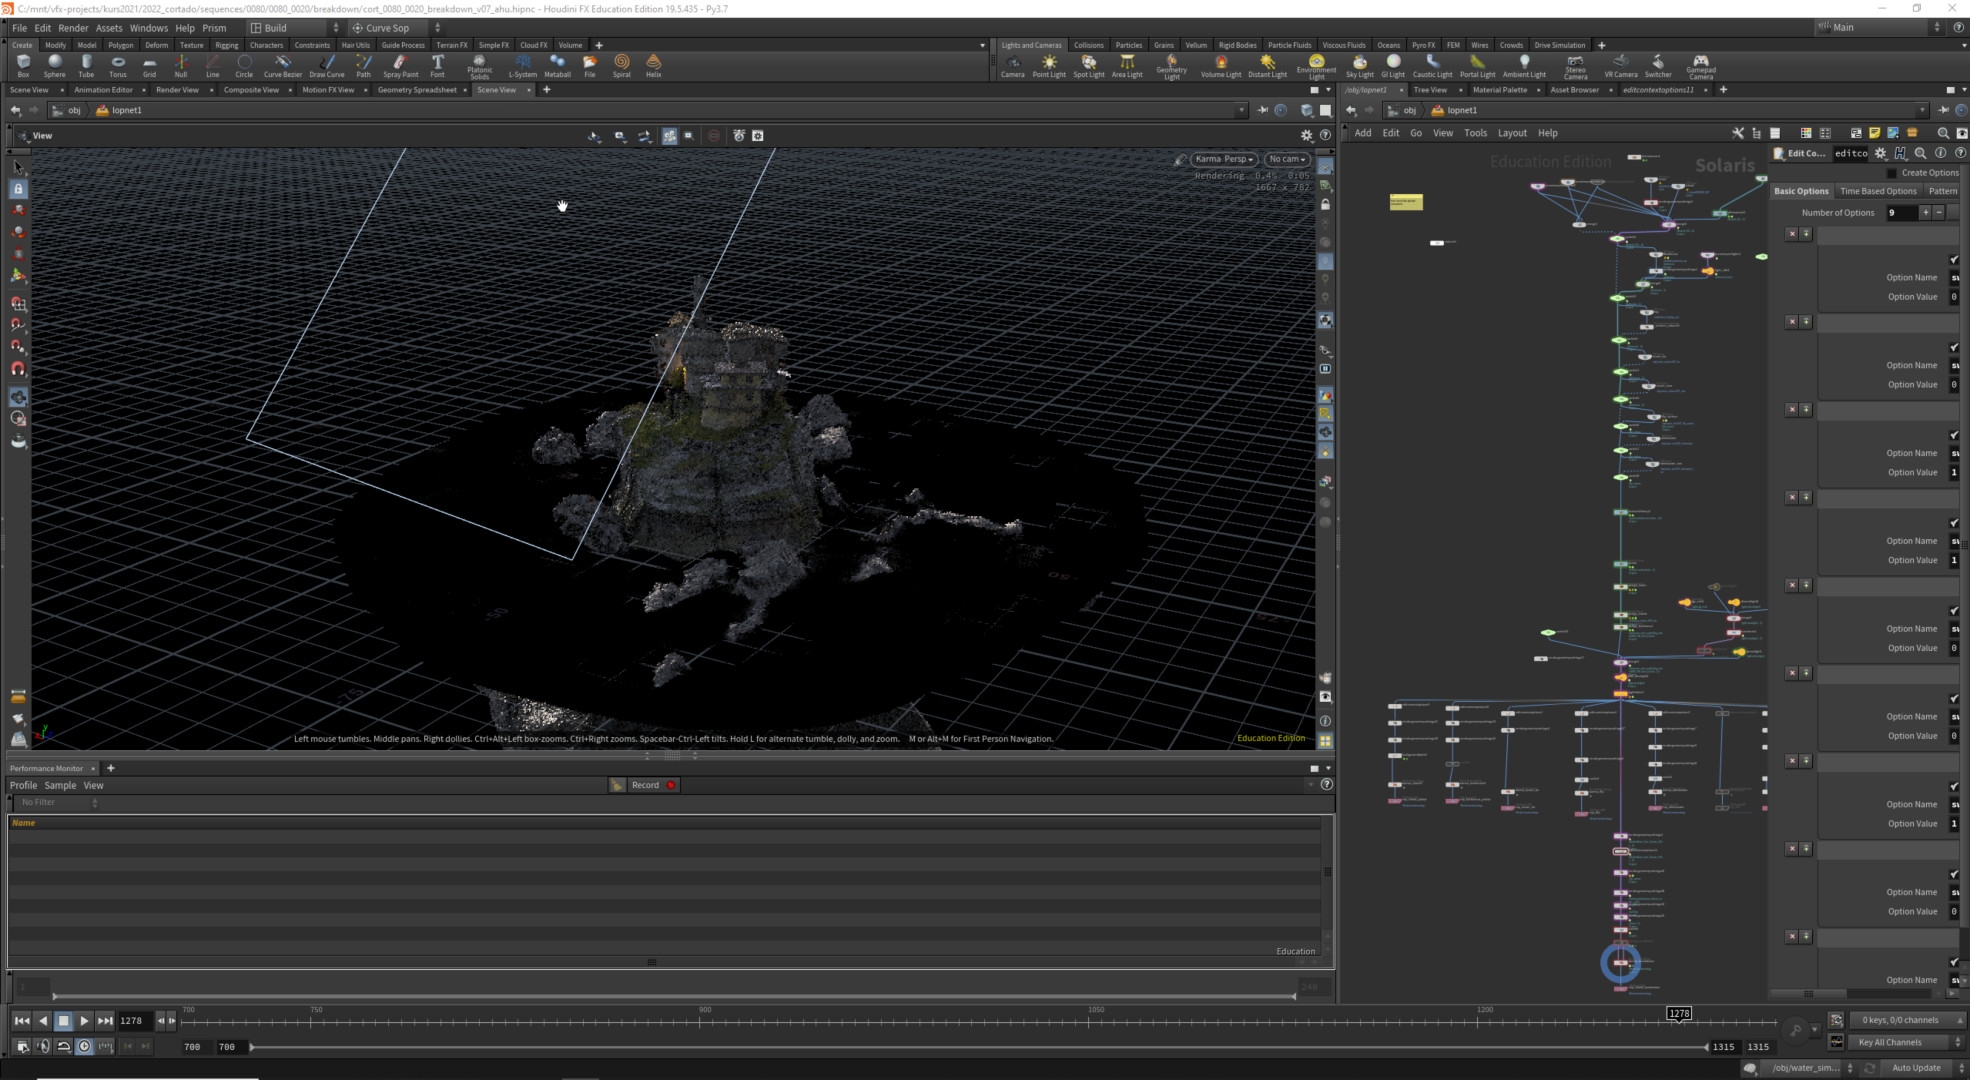This screenshot has height=1080, width=1970.
Task: Click the 1278 timeline frame marker
Action: [1678, 1013]
